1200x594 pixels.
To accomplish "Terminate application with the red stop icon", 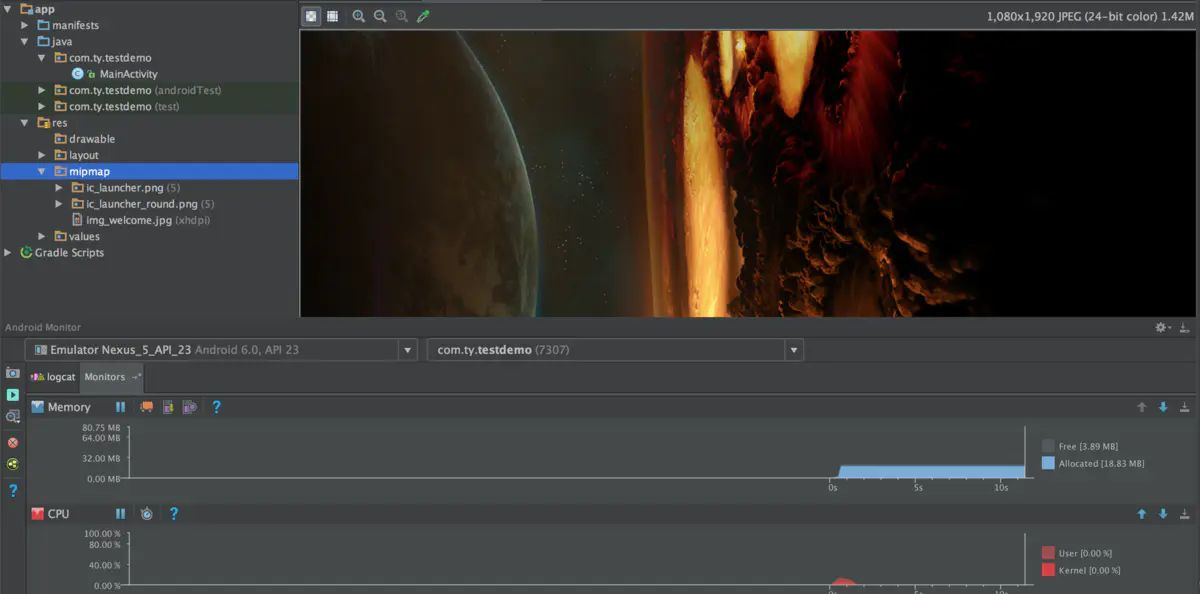I will pyautogui.click(x=13, y=442).
